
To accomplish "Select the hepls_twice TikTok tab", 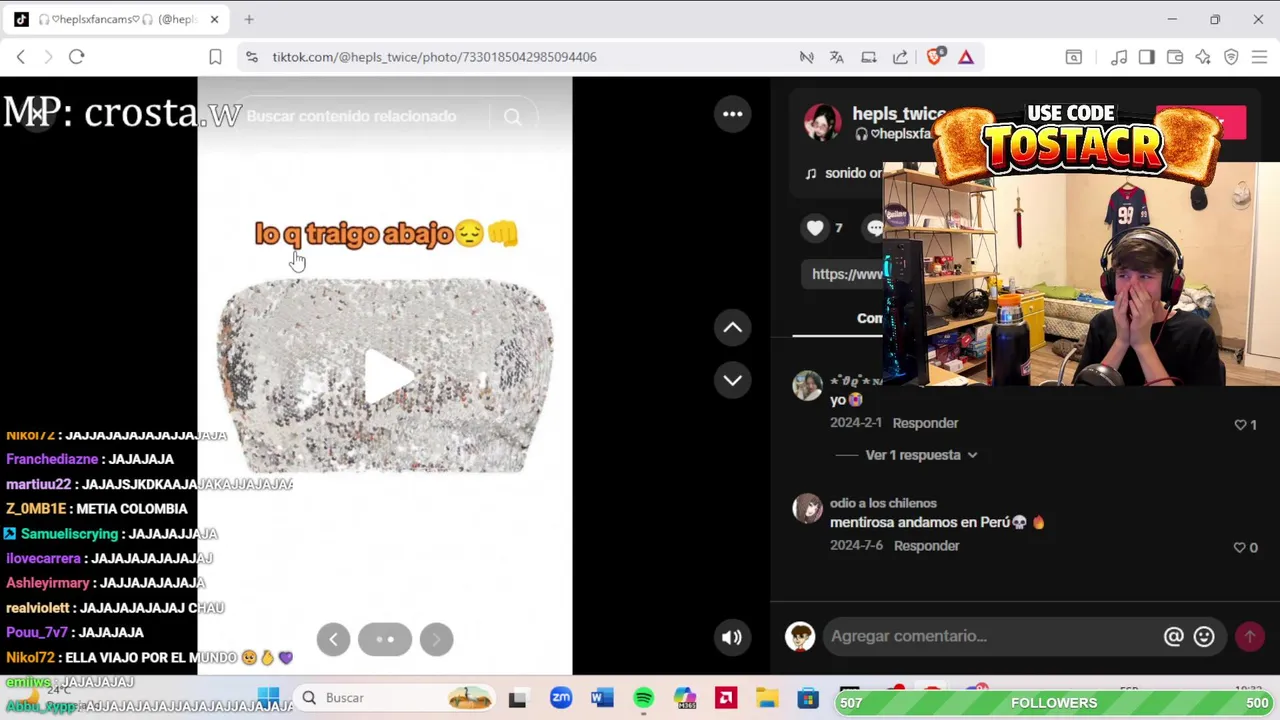I will pos(115,19).
